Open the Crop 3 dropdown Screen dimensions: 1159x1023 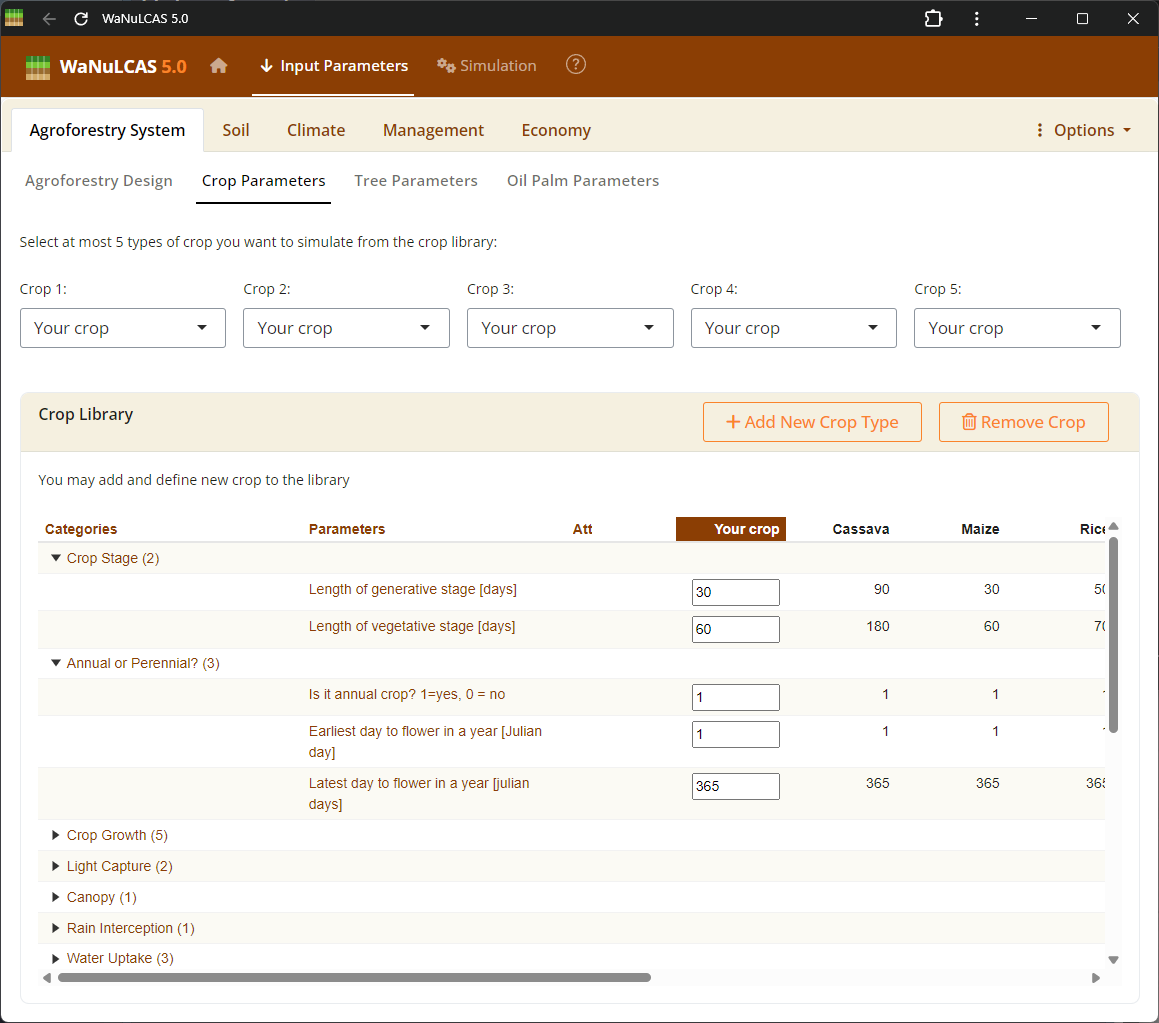pos(570,328)
